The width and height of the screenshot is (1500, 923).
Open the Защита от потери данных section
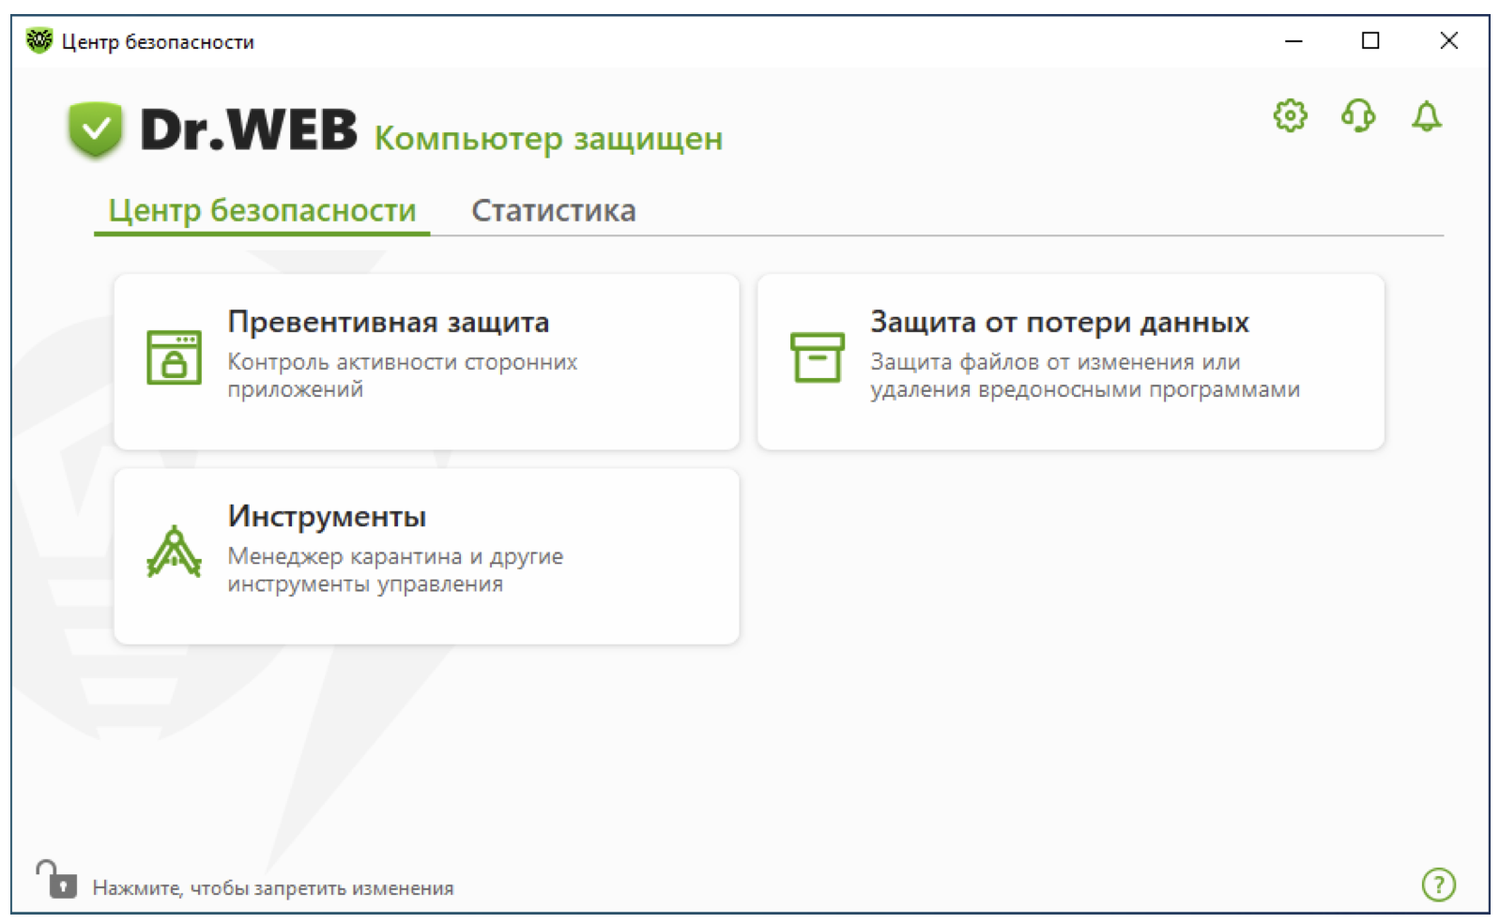[1071, 362]
